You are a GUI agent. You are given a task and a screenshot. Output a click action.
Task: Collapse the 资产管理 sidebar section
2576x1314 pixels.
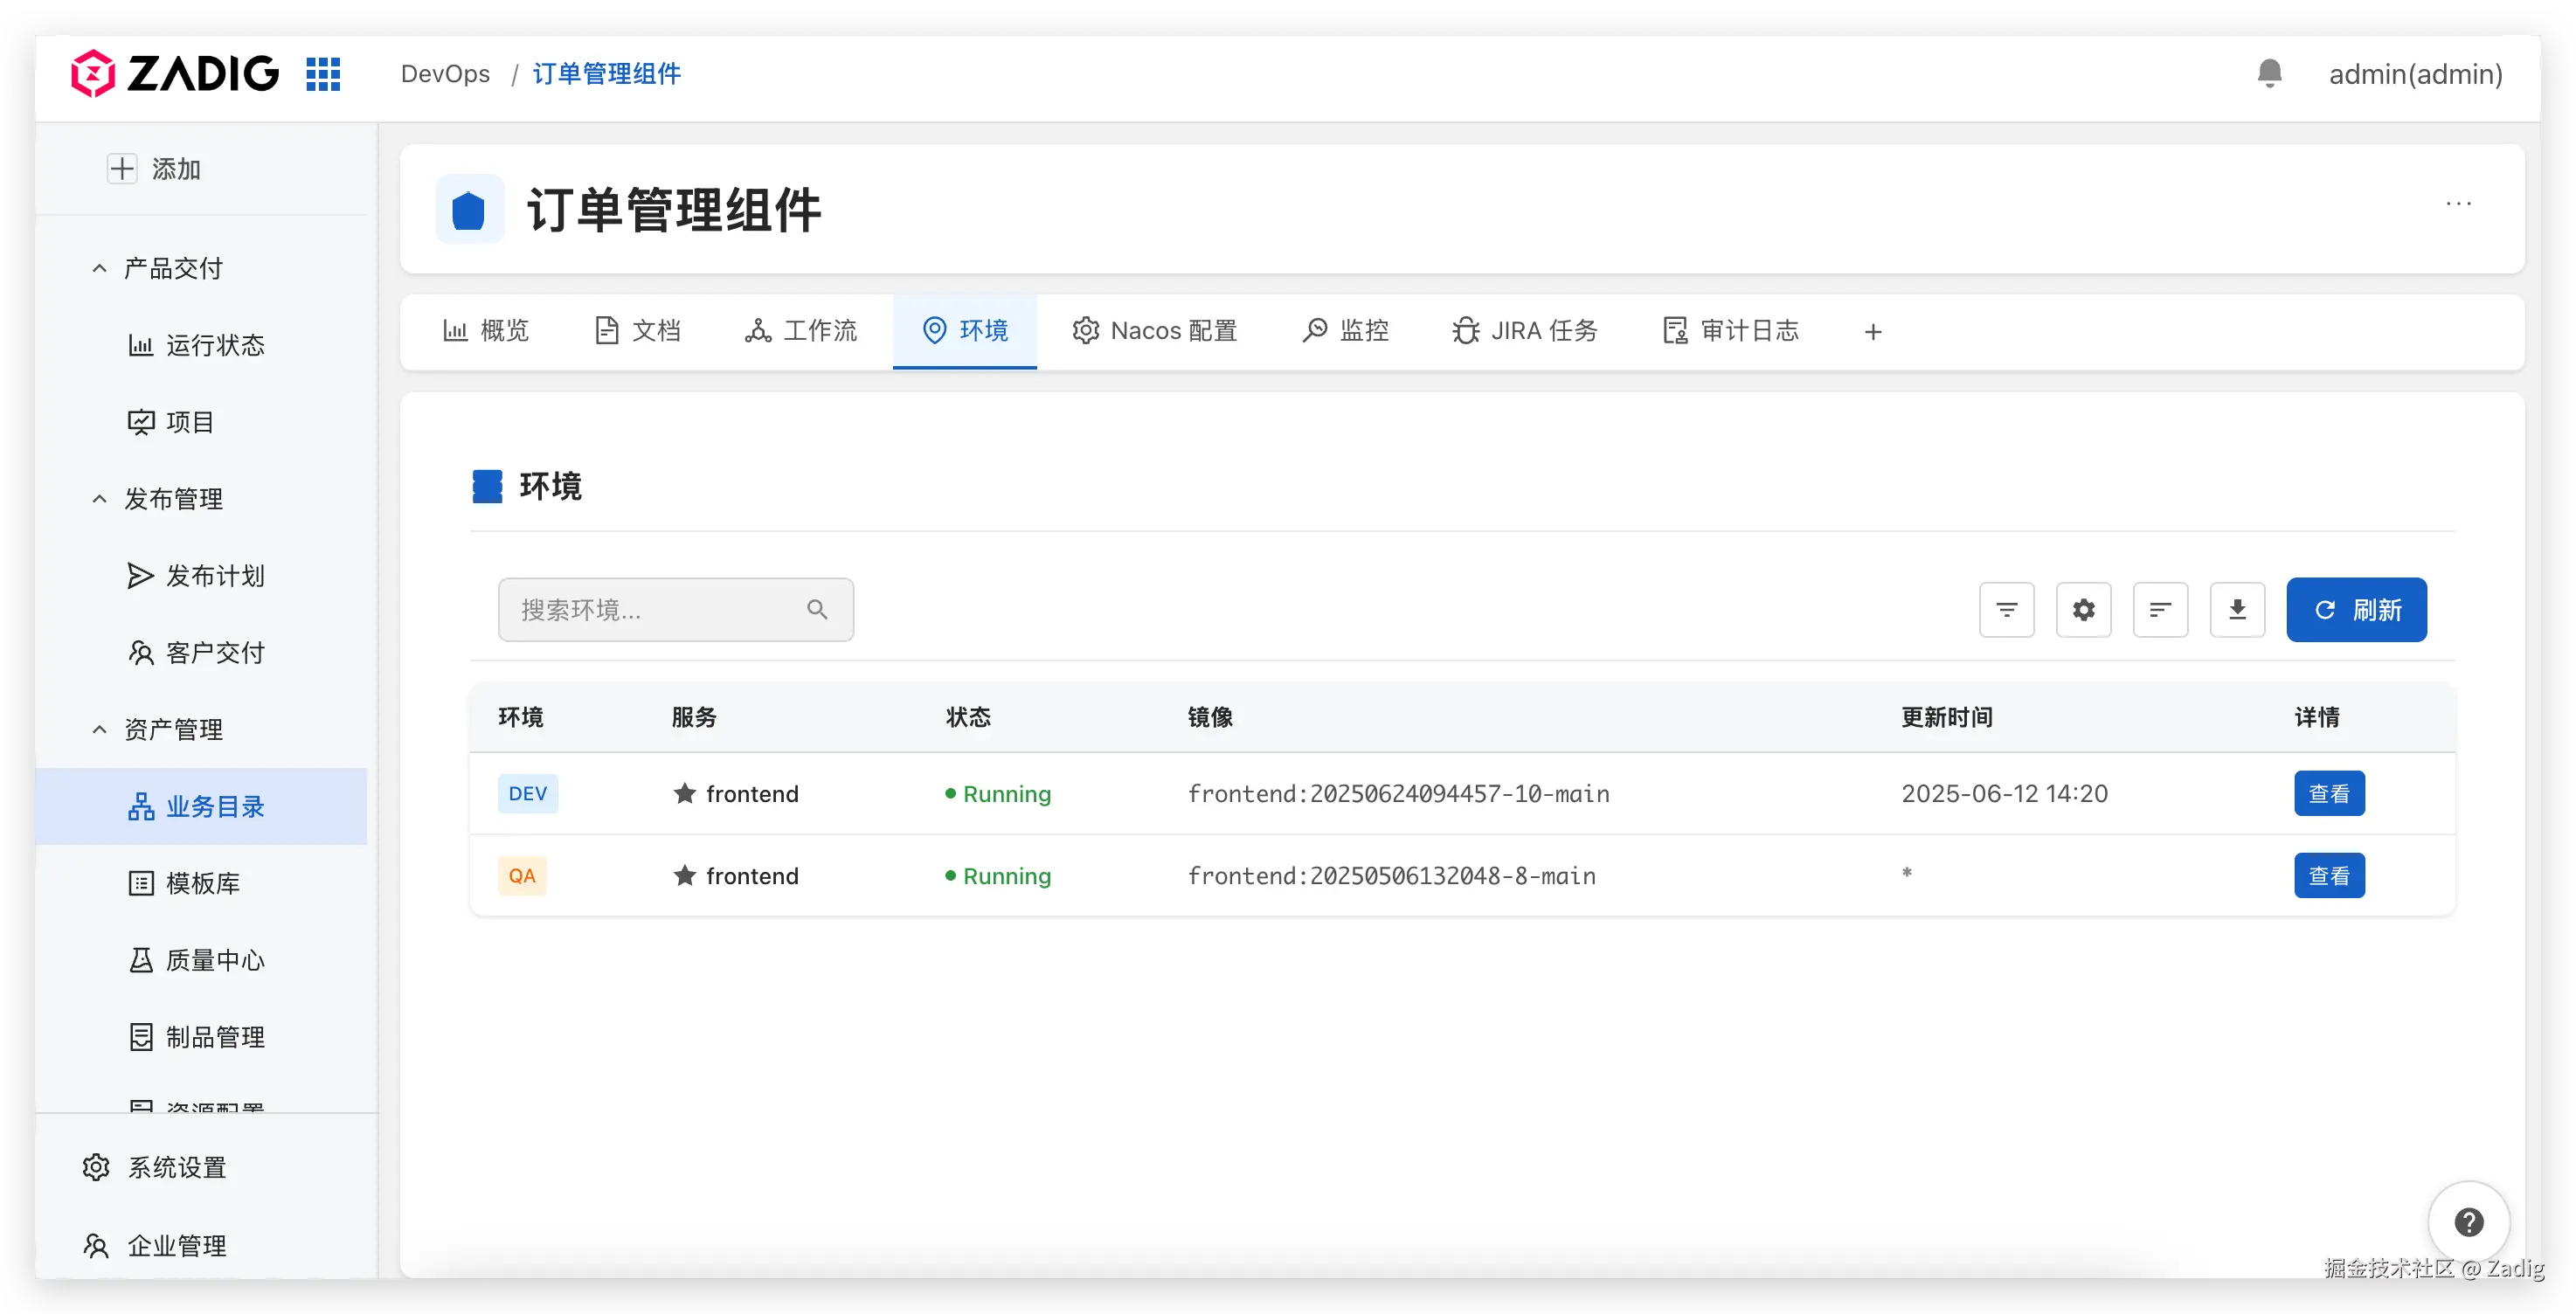tap(100, 730)
